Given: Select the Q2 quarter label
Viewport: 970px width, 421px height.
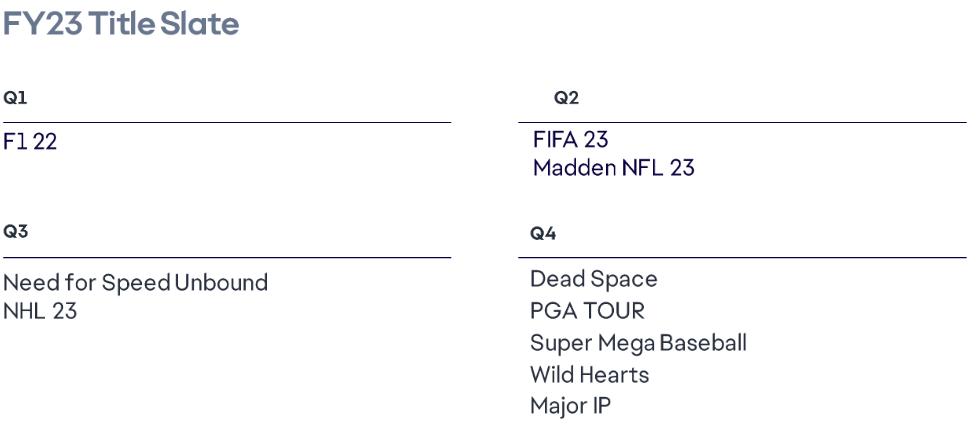Looking at the screenshot, I should [566, 98].
